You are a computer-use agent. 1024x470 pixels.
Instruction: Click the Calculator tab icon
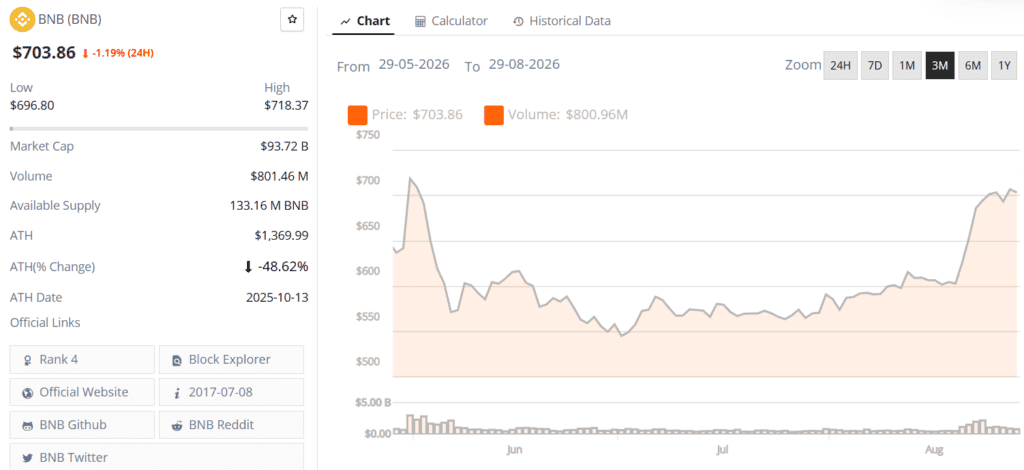(x=421, y=21)
